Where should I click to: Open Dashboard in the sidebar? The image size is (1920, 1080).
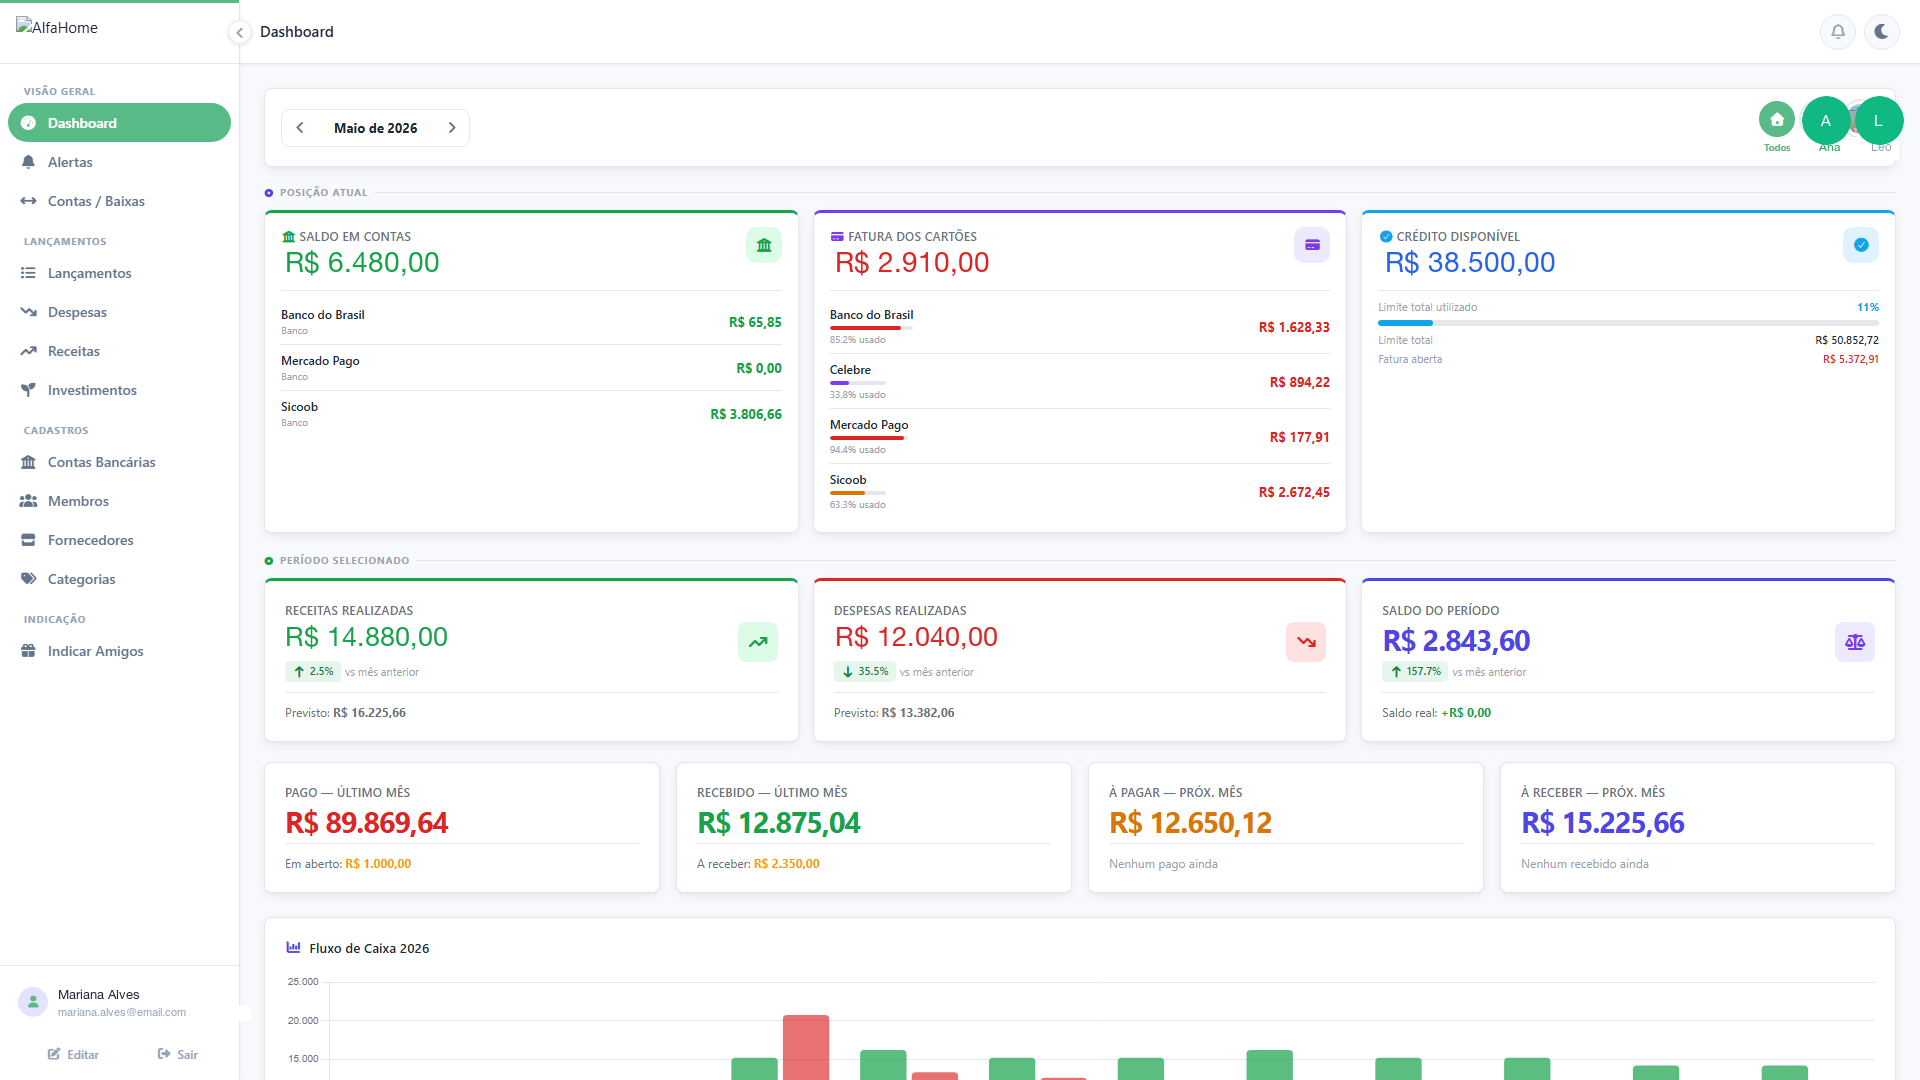click(x=119, y=123)
